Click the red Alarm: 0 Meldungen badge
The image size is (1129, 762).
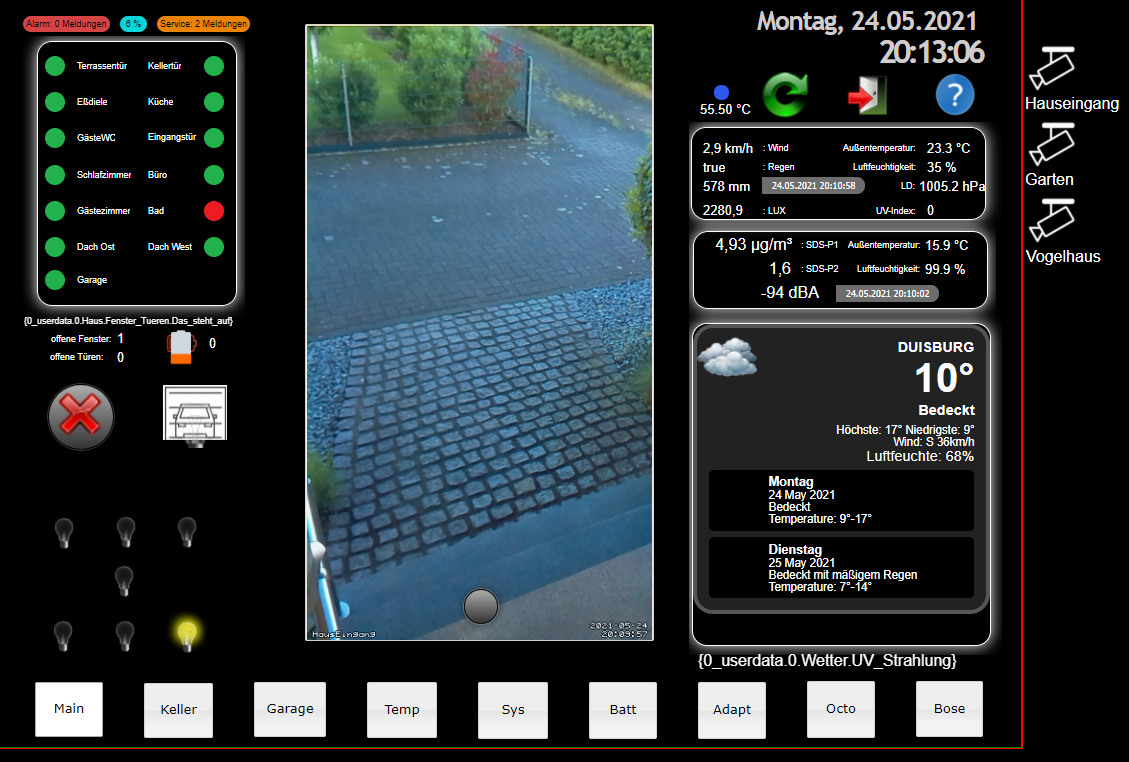(x=66, y=24)
